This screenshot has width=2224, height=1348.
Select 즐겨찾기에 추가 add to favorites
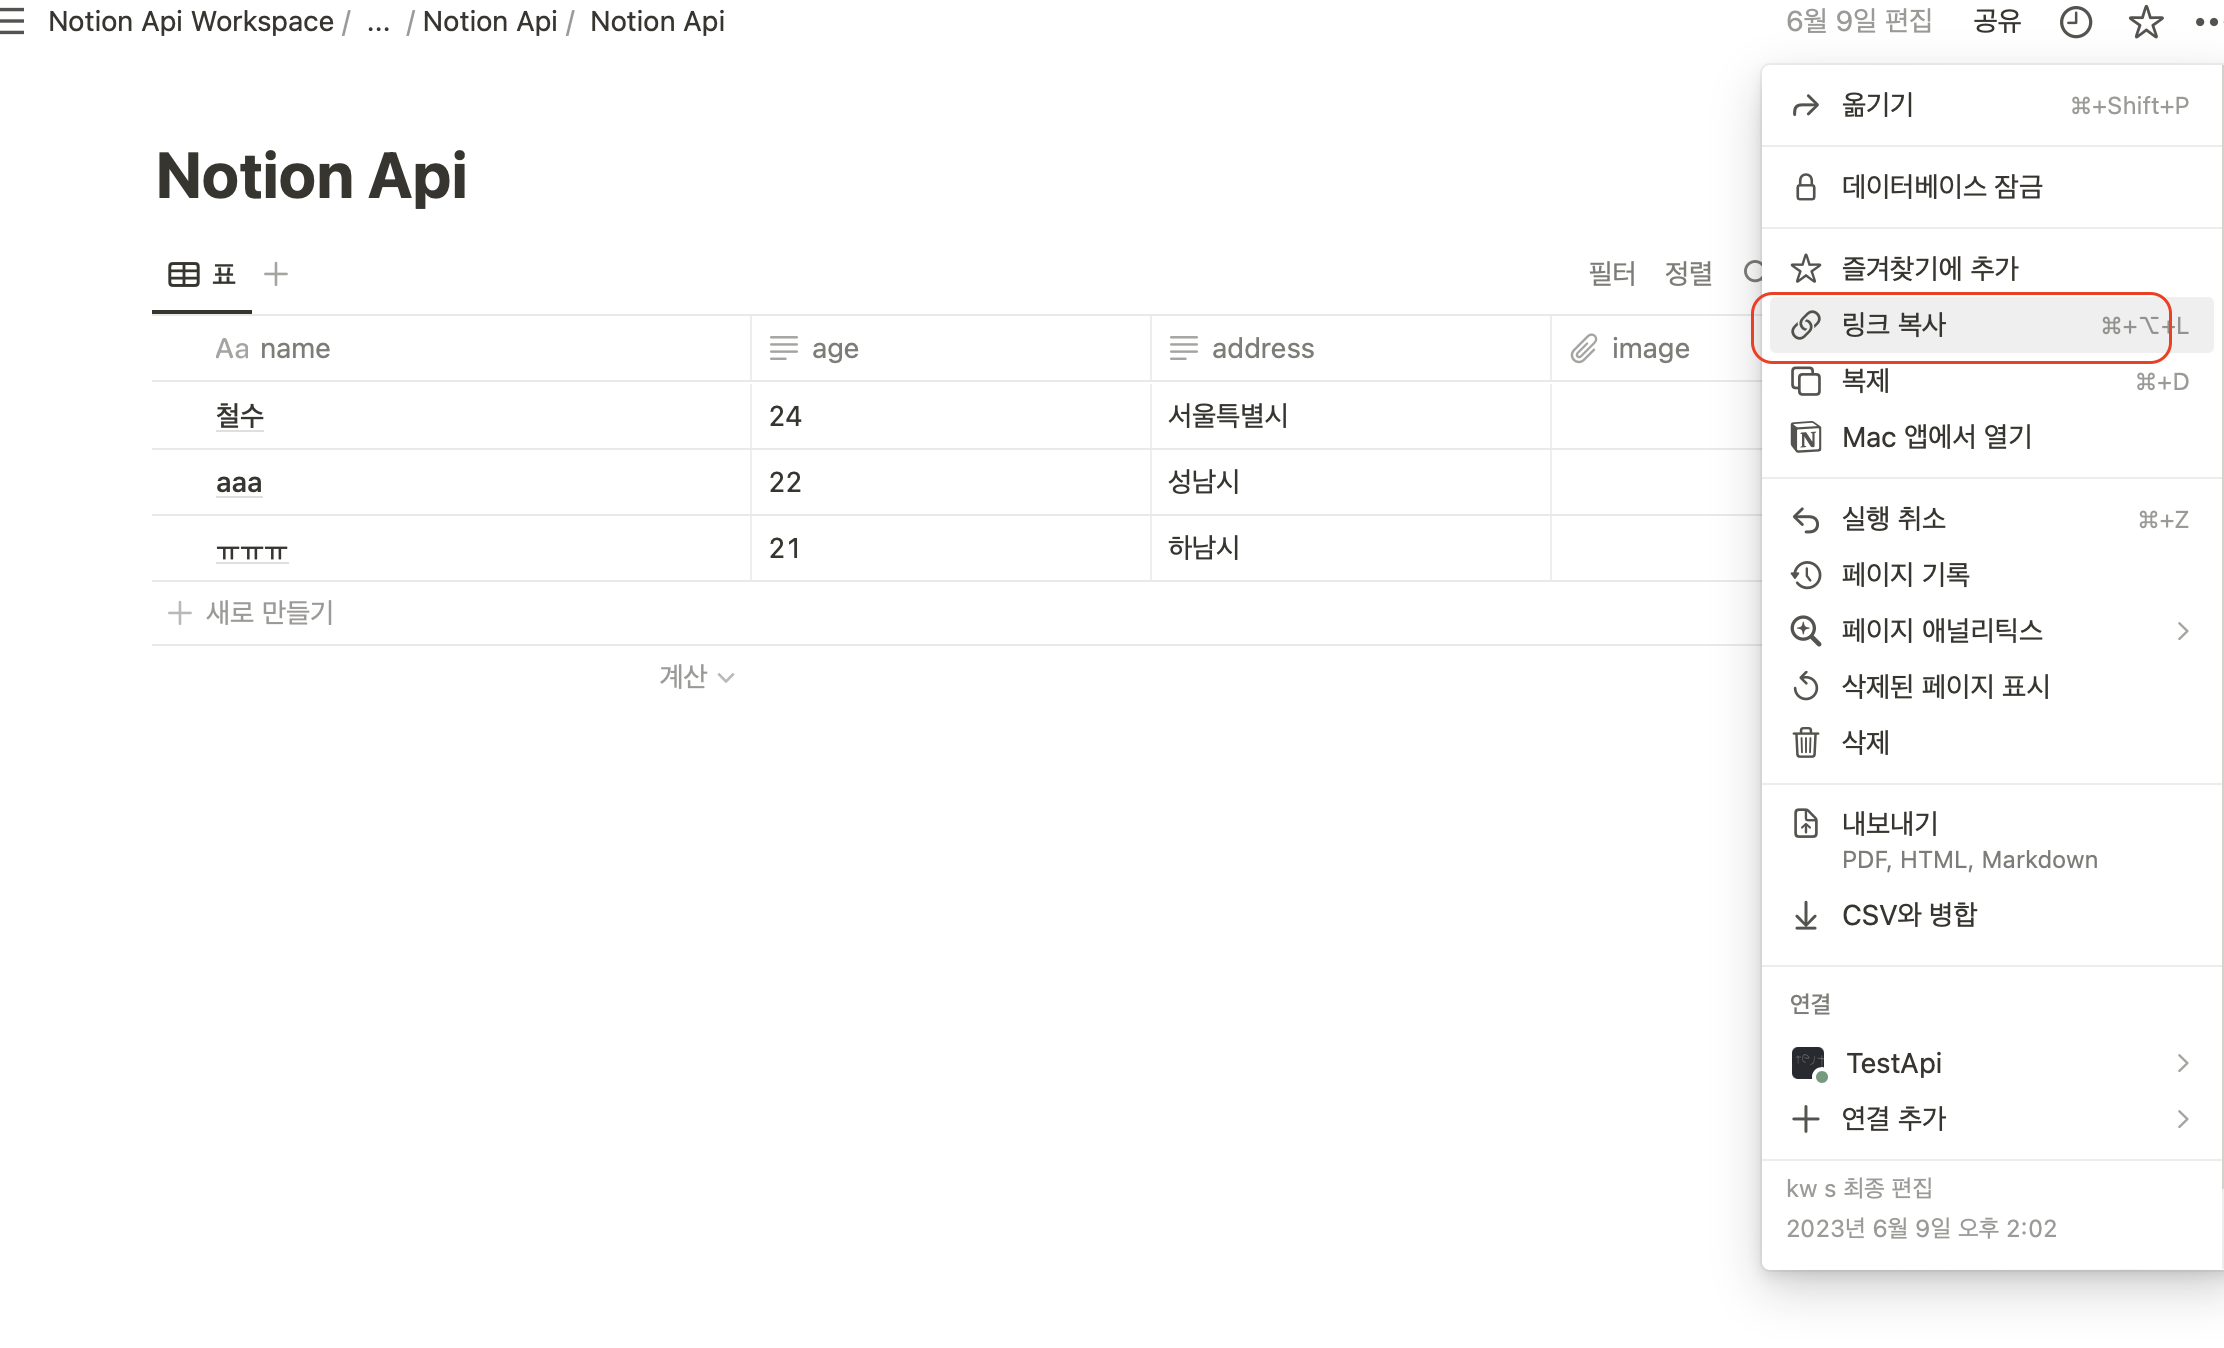click(x=1929, y=268)
